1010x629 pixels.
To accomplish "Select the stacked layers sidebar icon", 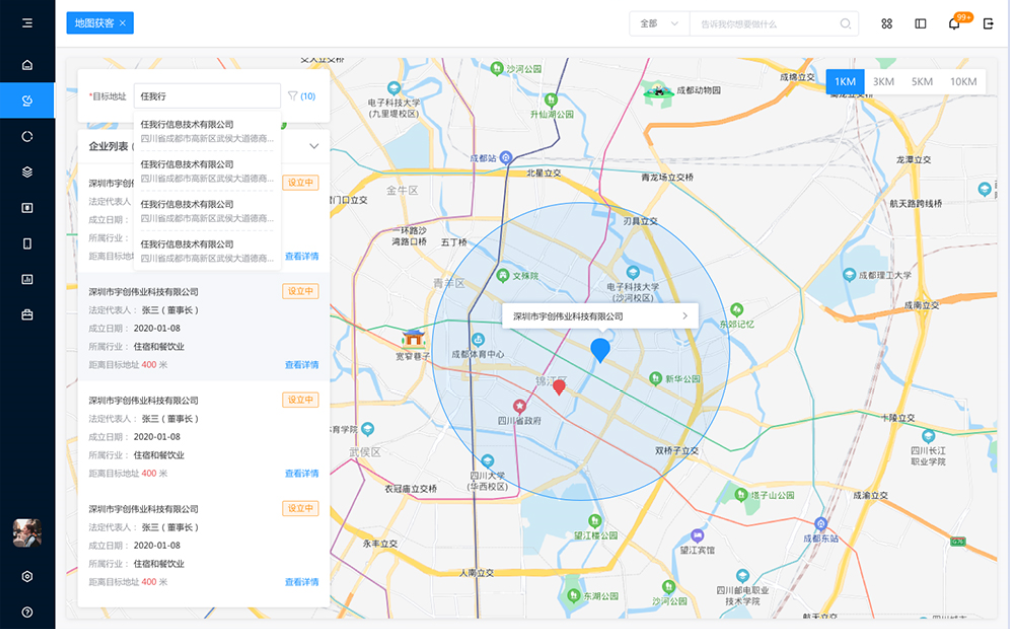I will pyautogui.click(x=27, y=172).
